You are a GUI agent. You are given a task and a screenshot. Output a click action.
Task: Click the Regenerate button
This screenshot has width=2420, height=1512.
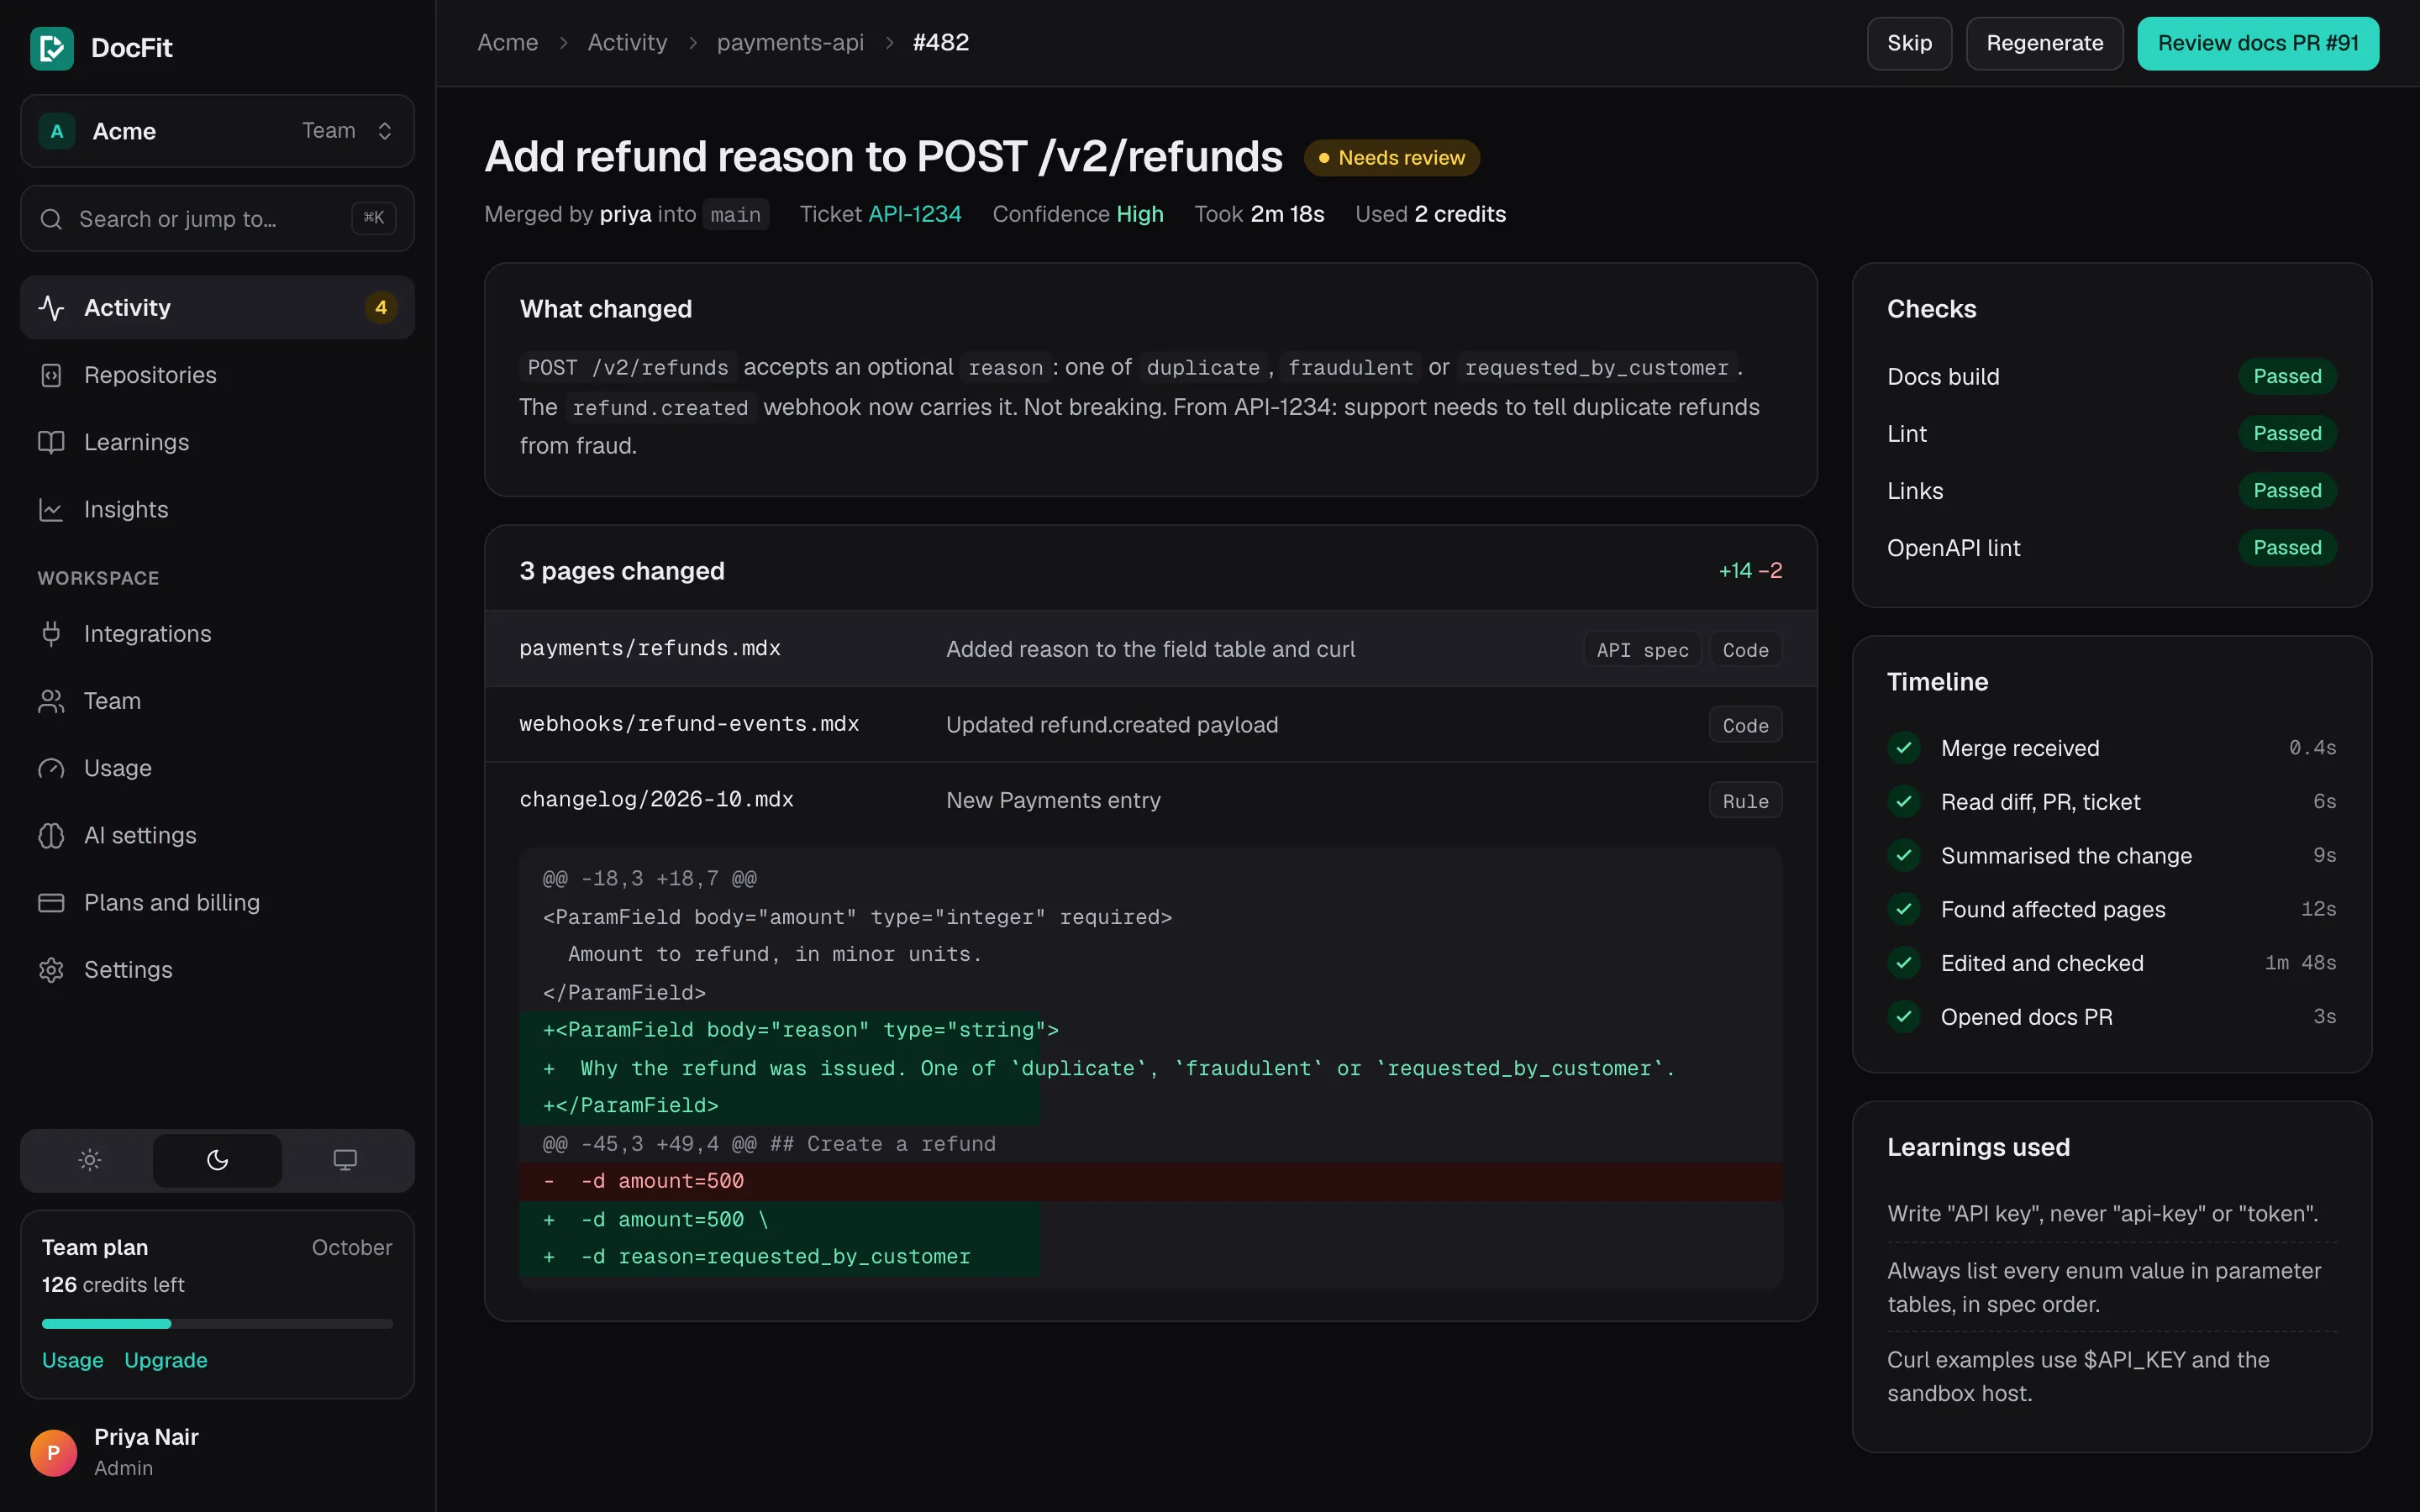coord(2044,43)
